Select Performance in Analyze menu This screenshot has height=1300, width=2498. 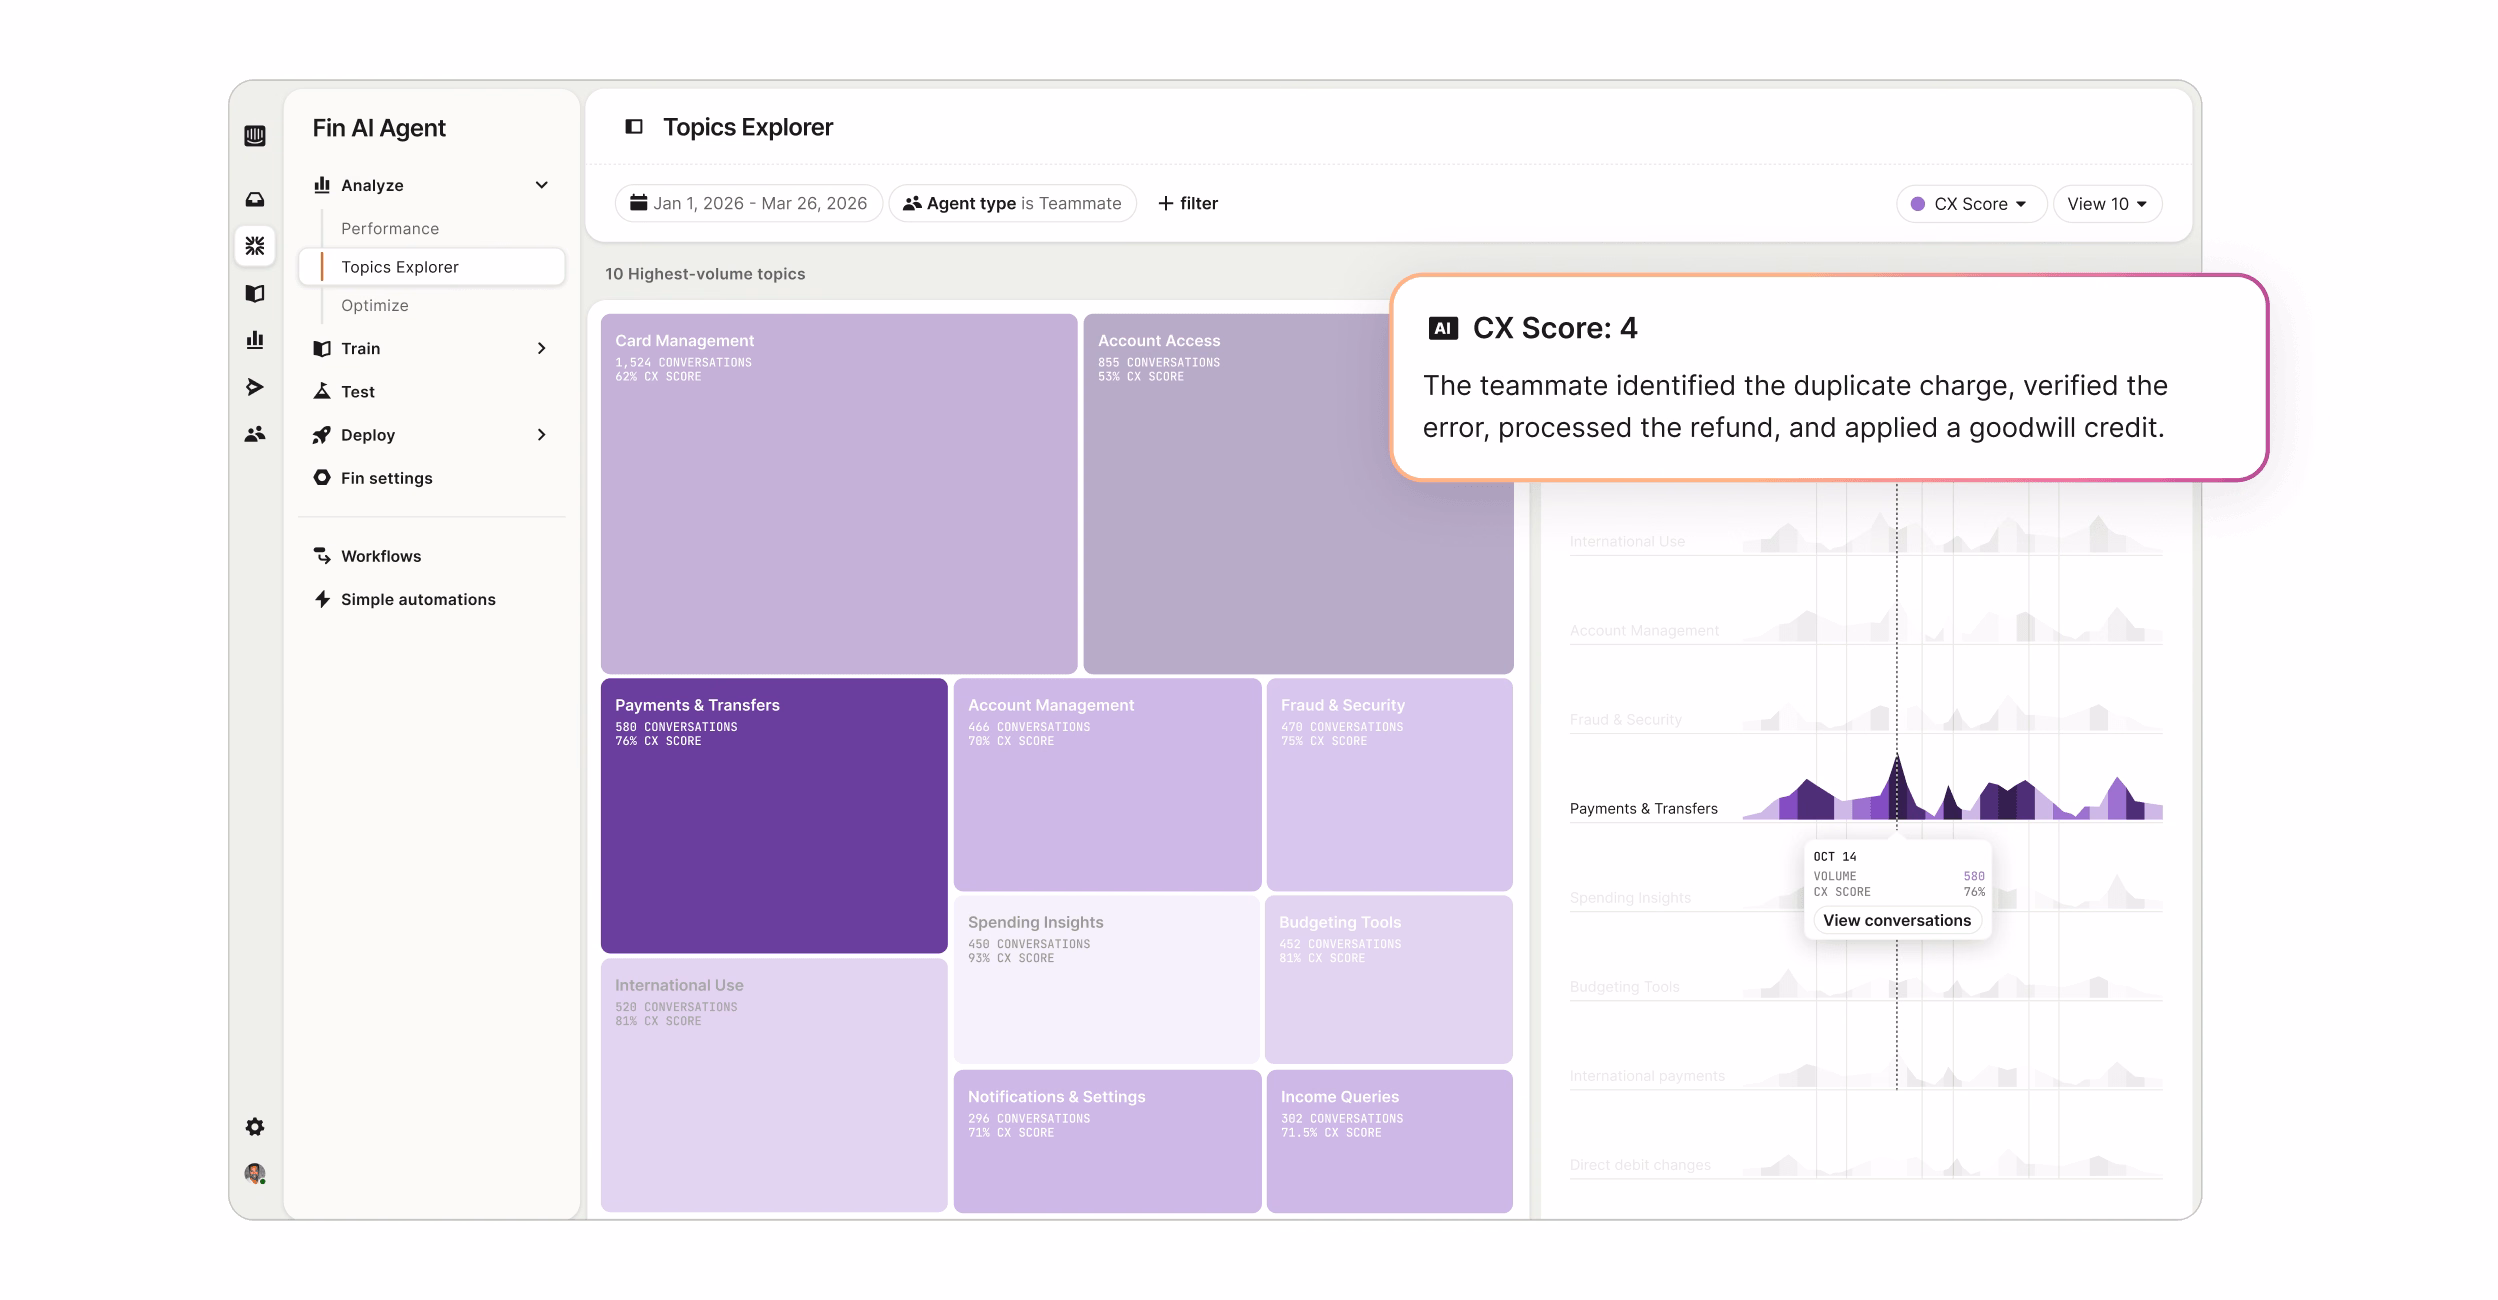(390, 229)
